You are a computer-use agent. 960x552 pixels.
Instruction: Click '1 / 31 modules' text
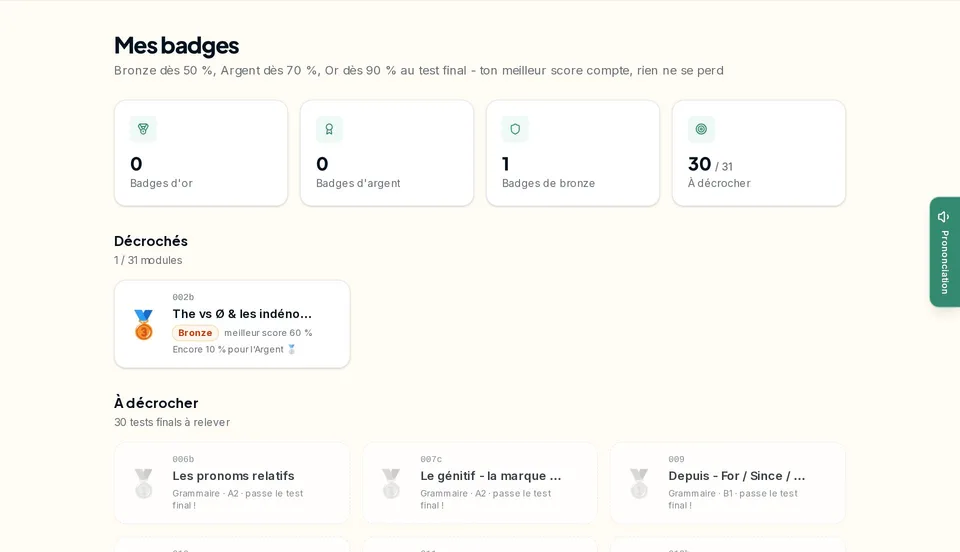pyautogui.click(x=148, y=260)
